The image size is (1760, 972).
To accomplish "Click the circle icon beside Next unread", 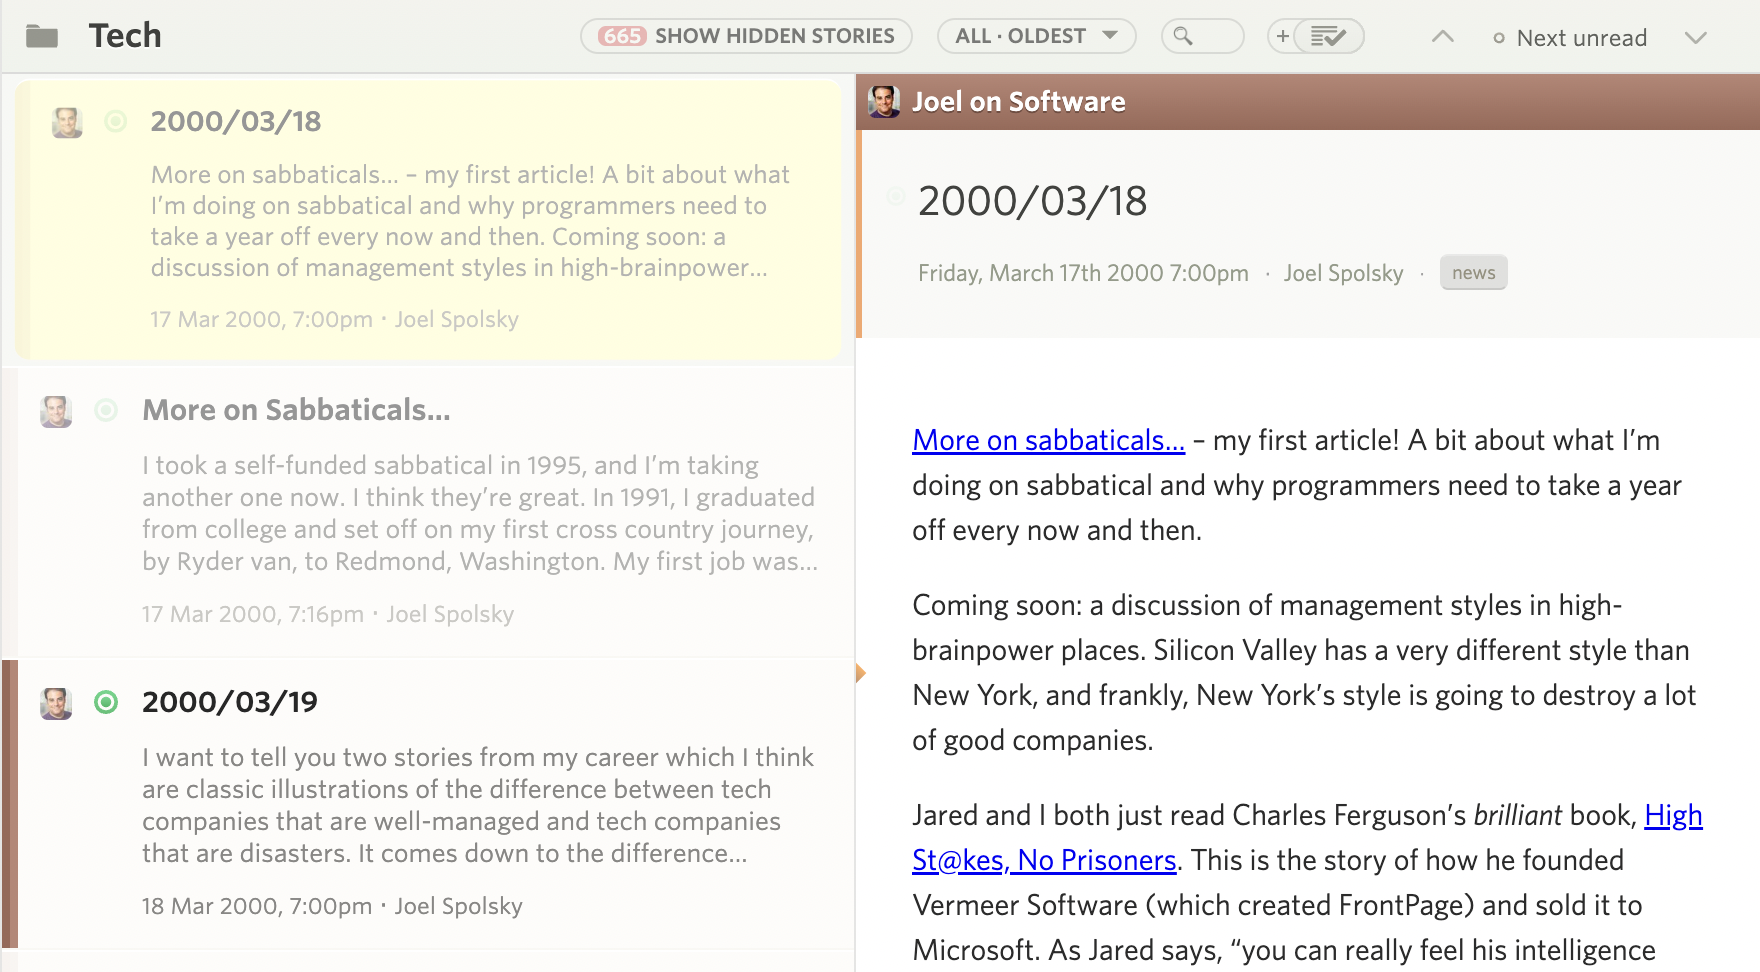I will [1499, 38].
